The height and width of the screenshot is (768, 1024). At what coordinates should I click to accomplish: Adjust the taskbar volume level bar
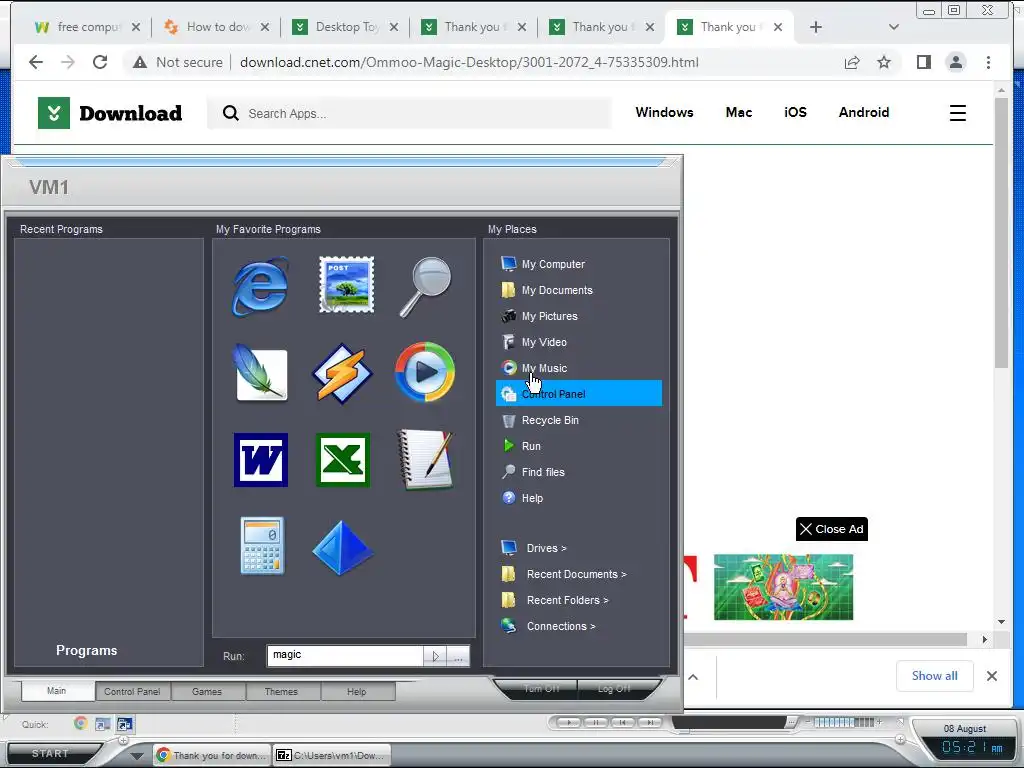(x=843, y=722)
